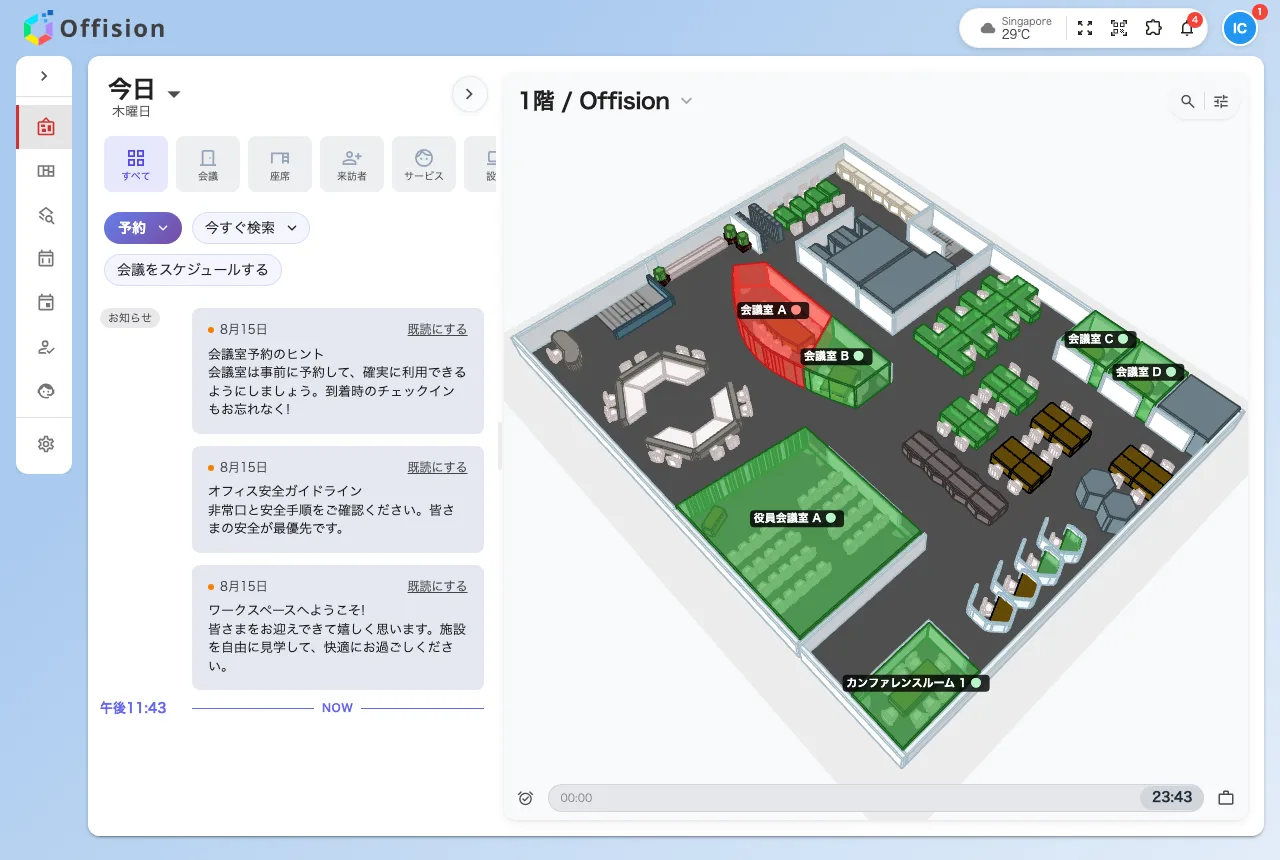Open the extensions puzzle icon
This screenshot has height=860, width=1280.
(x=1153, y=28)
